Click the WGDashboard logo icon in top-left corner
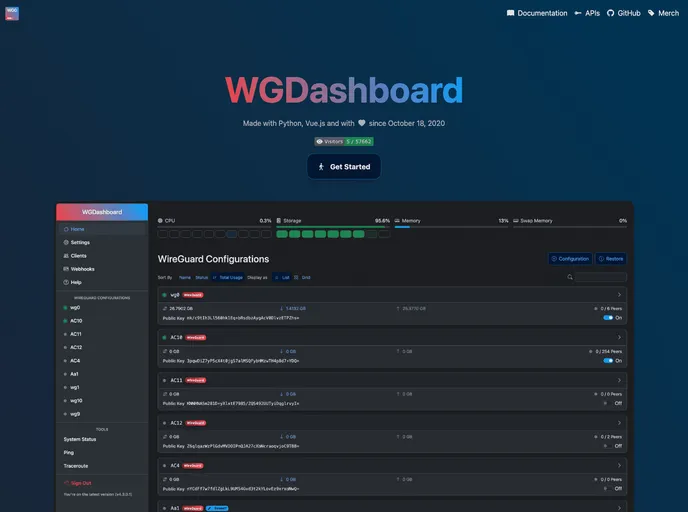Screen dimensions: 688x512 click(12, 13)
